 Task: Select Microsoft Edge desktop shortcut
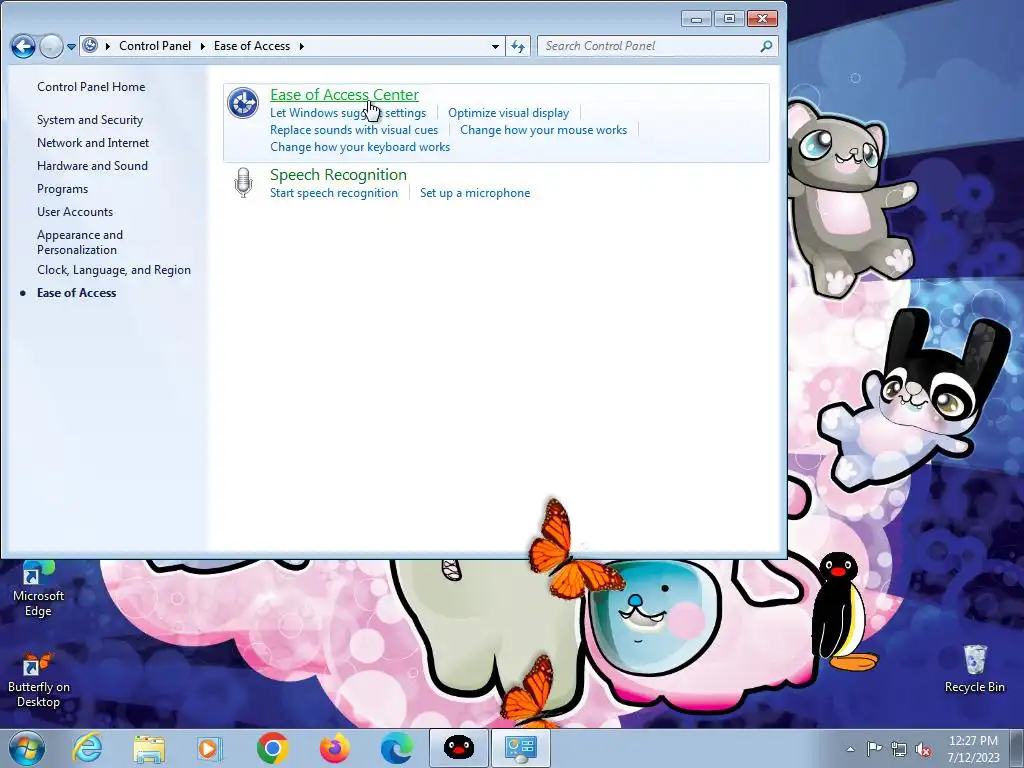click(x=38, y=588)
